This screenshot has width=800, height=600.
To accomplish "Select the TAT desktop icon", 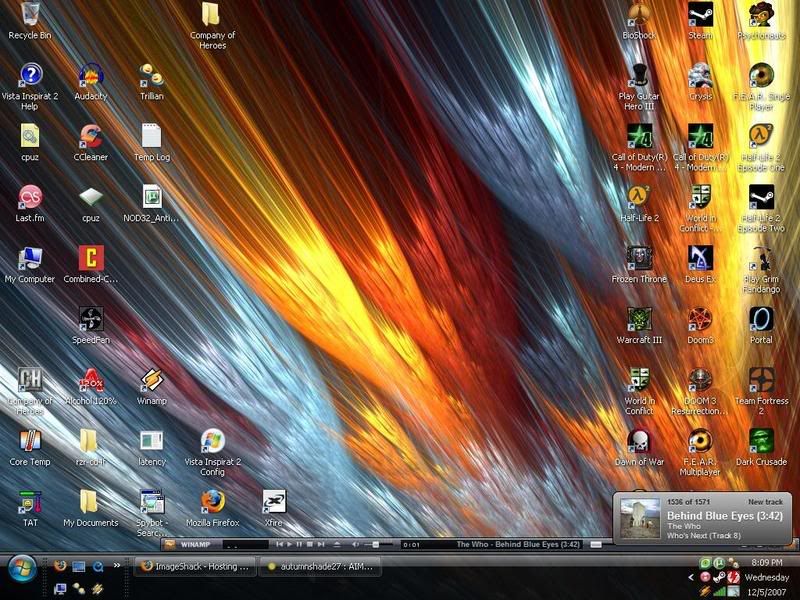I will click(x=30, y=508).
